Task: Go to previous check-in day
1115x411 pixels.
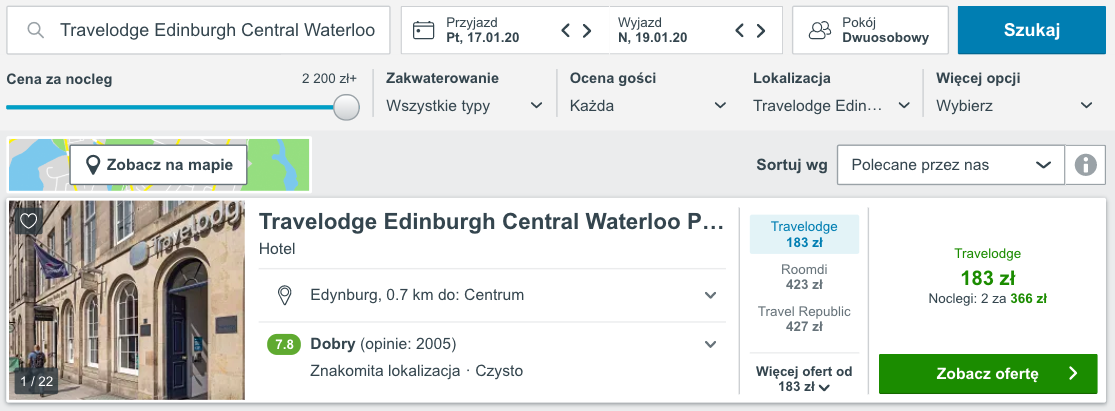Action: coord(566,31)
